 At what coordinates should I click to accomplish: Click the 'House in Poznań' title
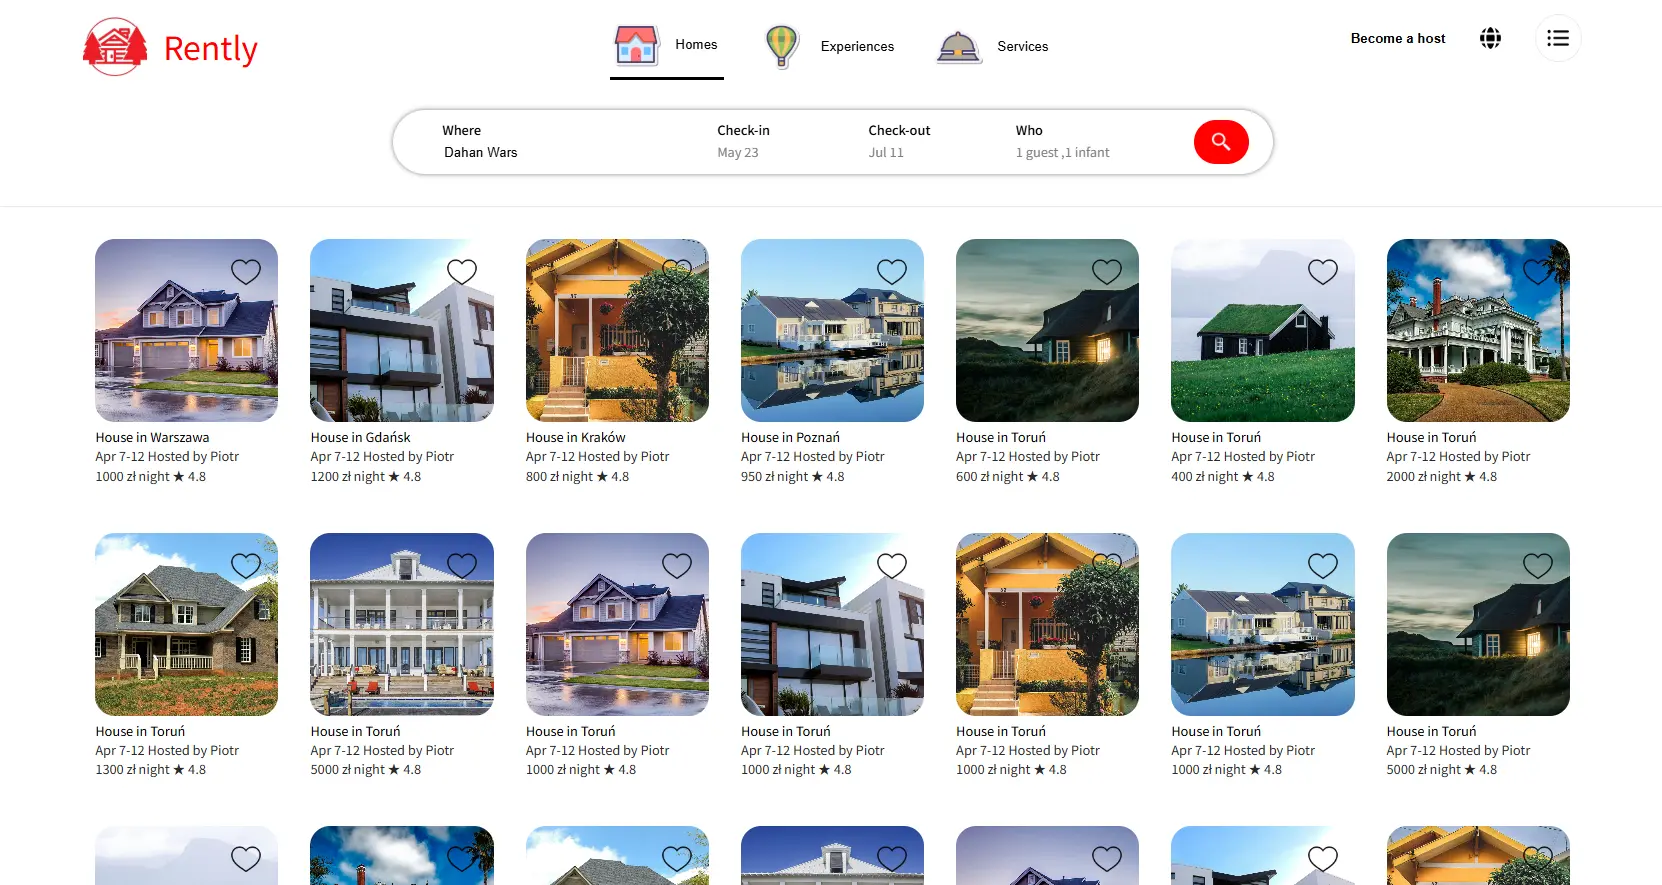pyautogui.click(x=790, y=438)
